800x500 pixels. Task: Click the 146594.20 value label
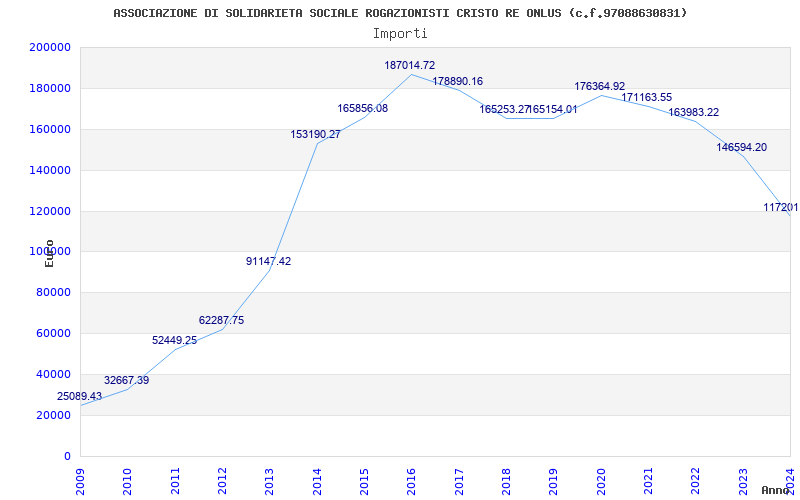click(742, 147)
